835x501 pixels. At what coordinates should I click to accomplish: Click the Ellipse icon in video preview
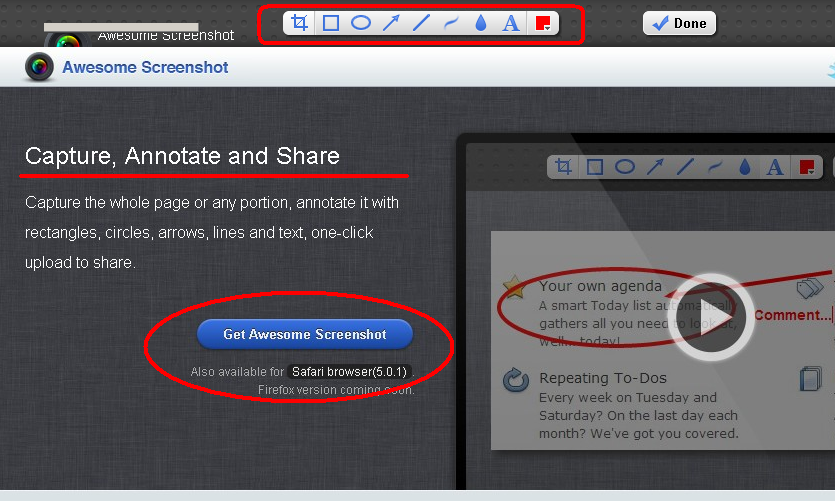click(x=625, y=167)
